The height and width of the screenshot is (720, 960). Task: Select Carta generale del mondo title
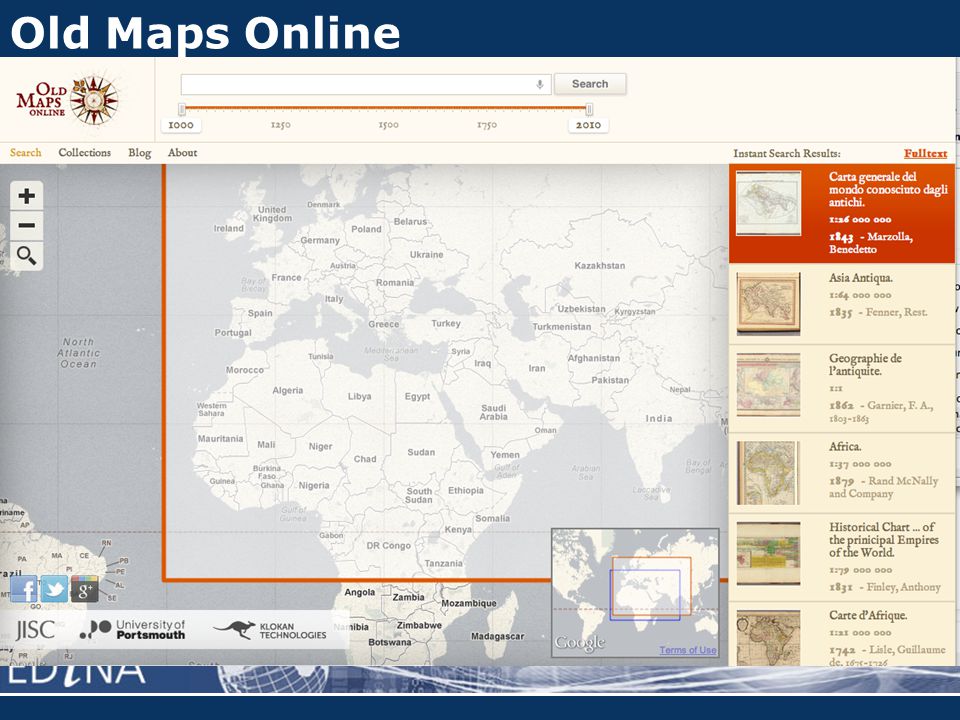888,189
